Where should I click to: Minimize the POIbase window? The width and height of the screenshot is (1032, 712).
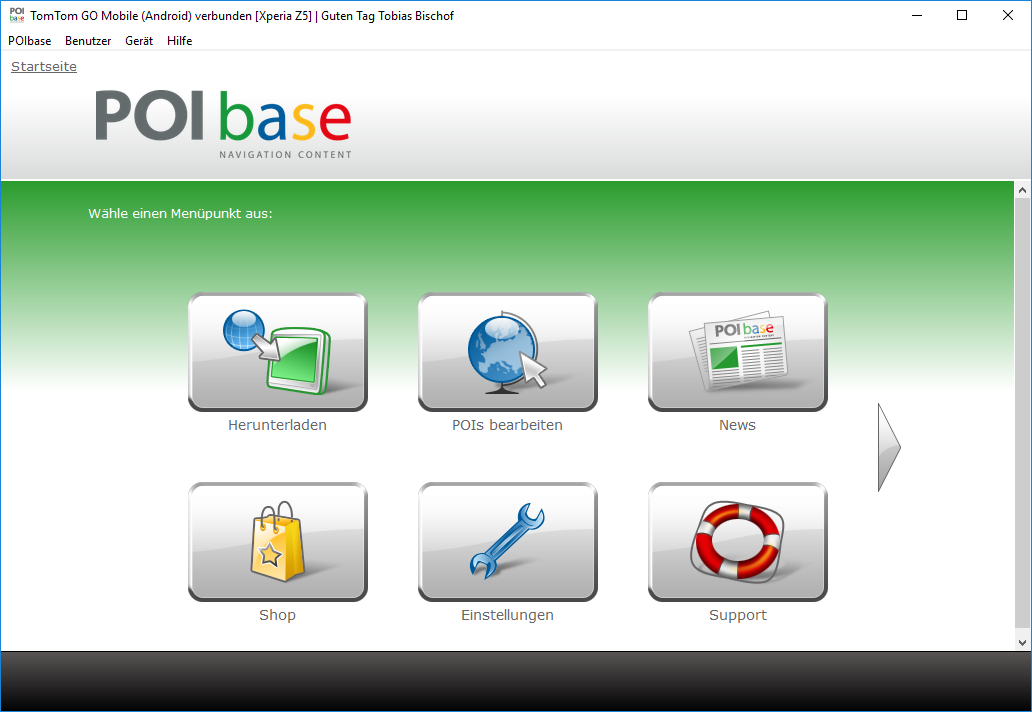[x=916, y=15]
